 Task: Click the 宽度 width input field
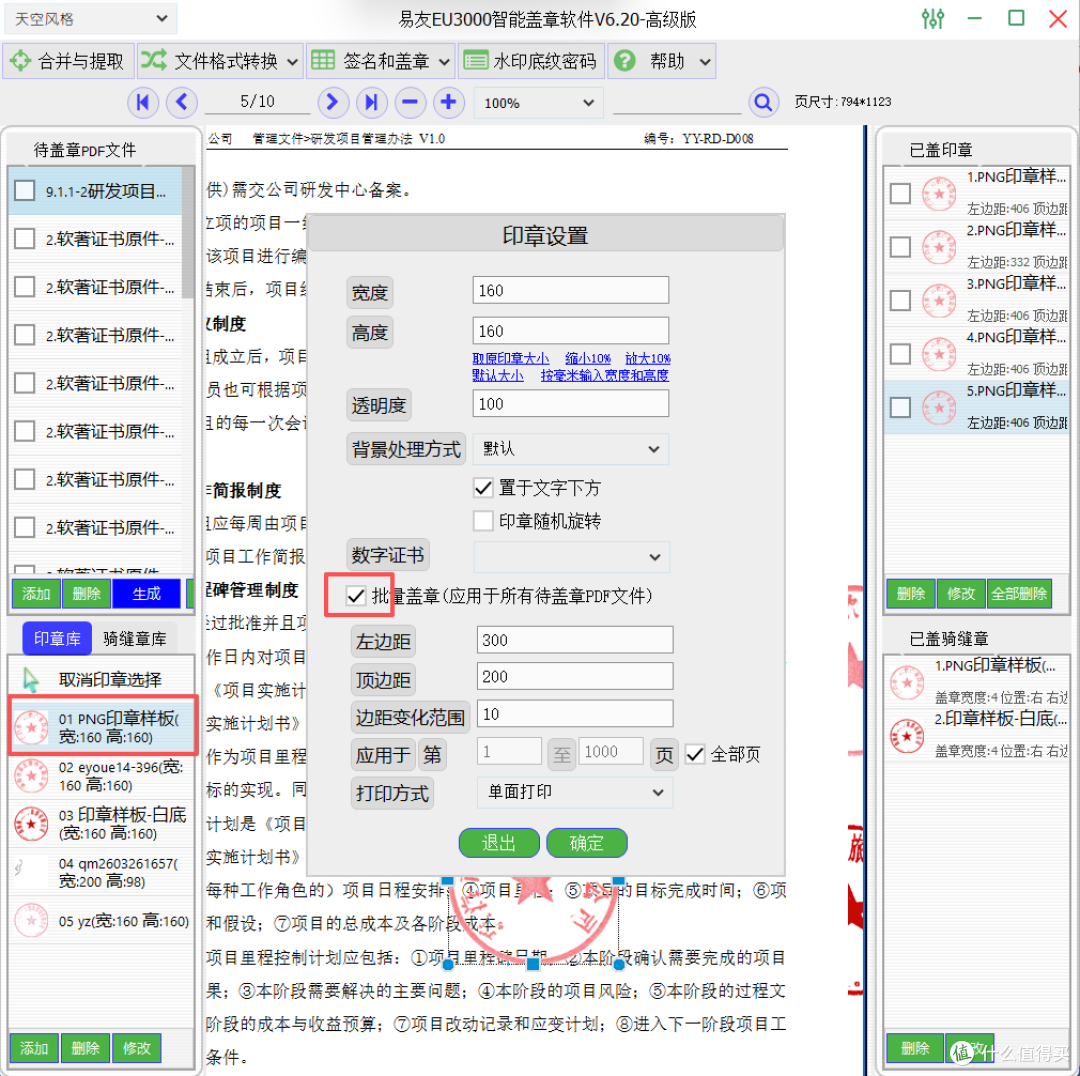pos(570,290)
